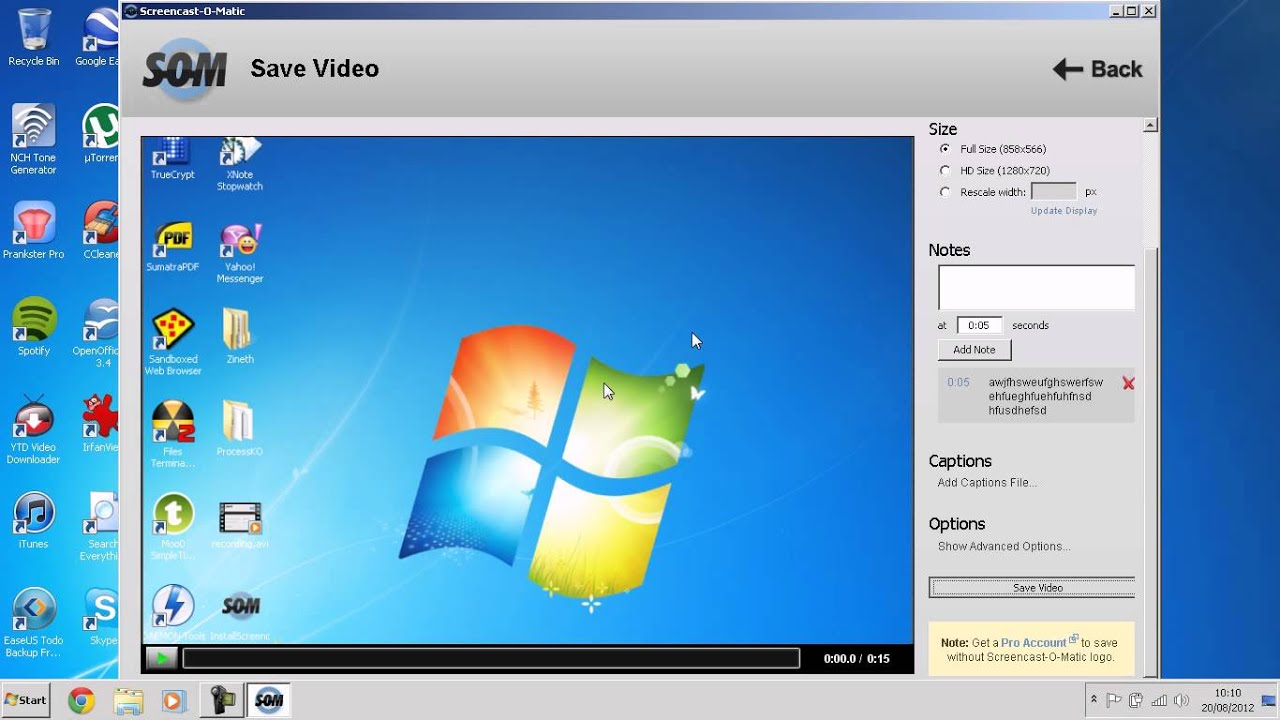
Task: Click the SOM logo
Action: coord(185,69)
